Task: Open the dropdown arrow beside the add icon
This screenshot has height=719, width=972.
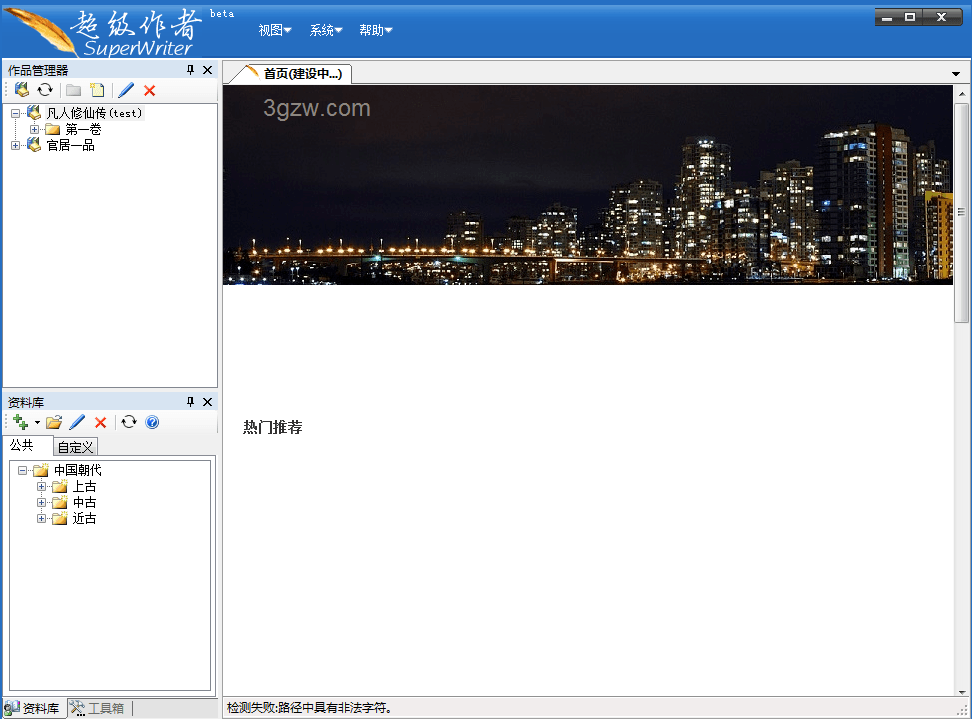Action: (37, 423)
